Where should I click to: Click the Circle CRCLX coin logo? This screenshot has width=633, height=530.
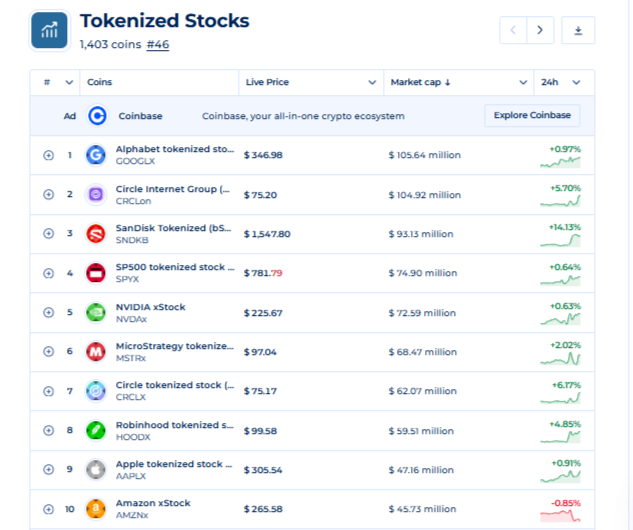click(x=96, y=391)
